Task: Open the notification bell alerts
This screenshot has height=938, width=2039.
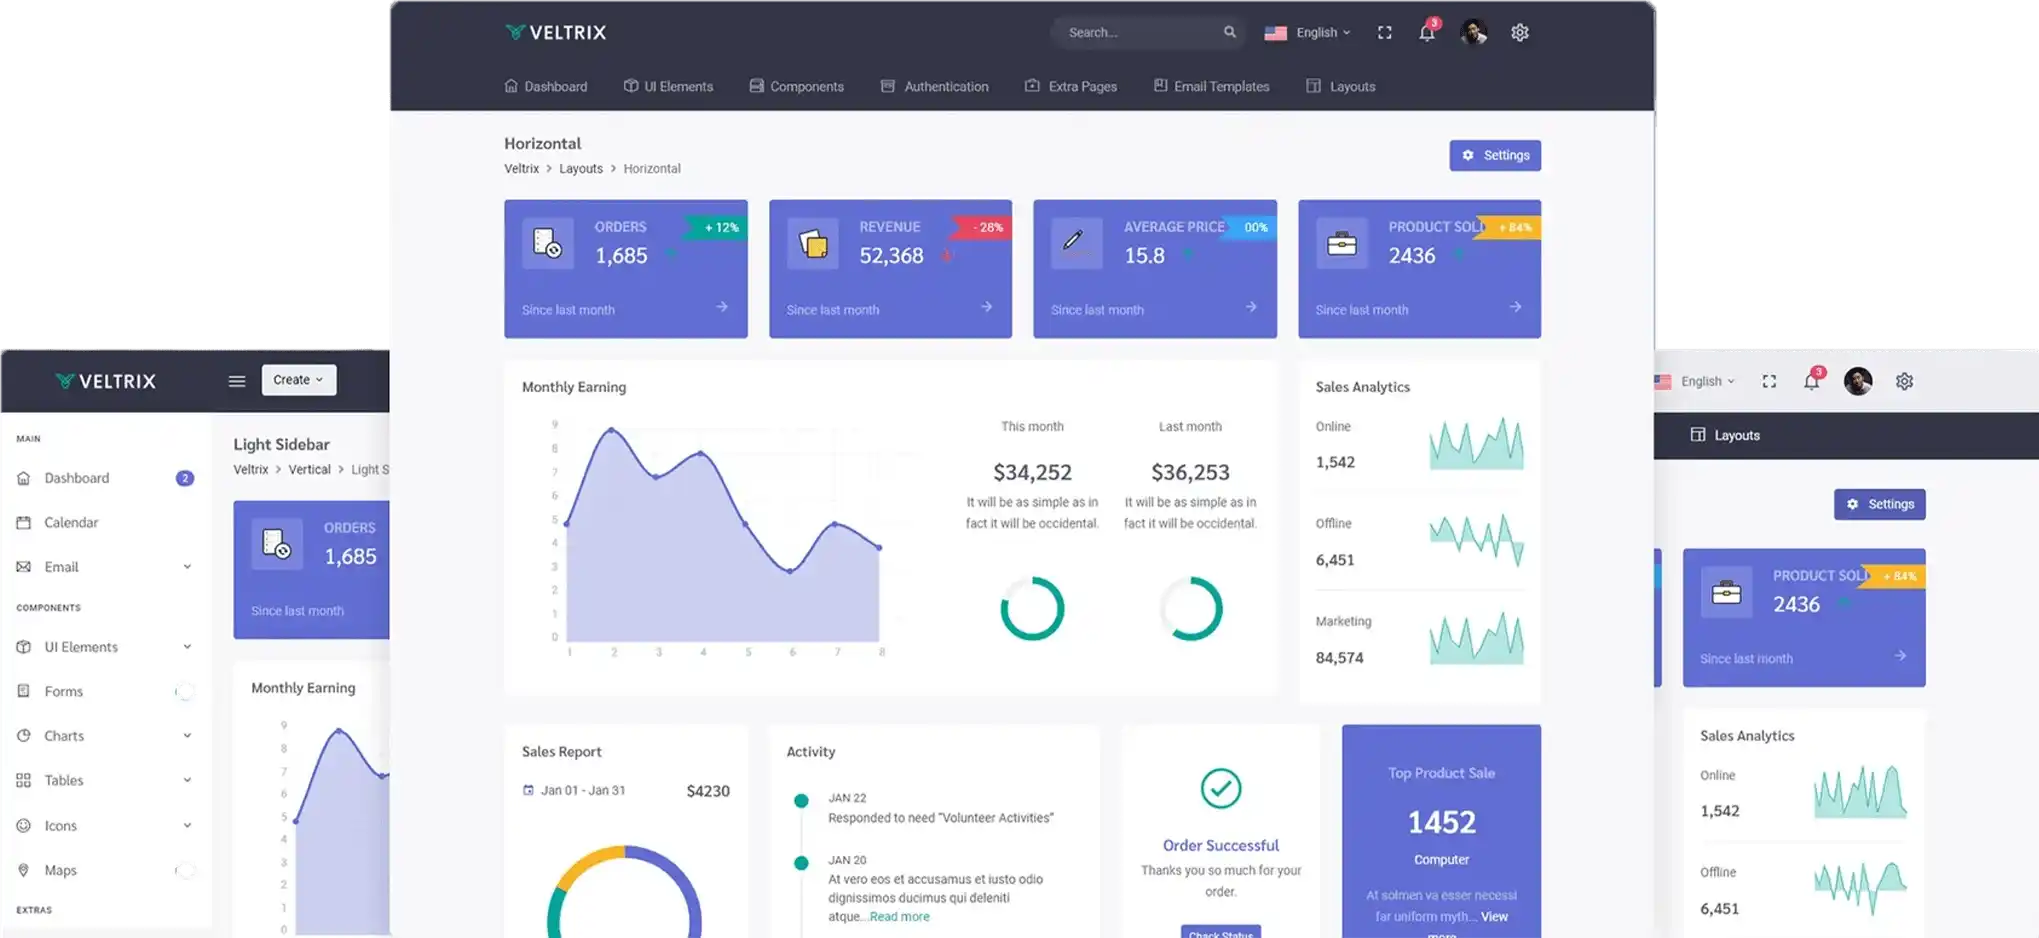Action: tap(1426, 32)
